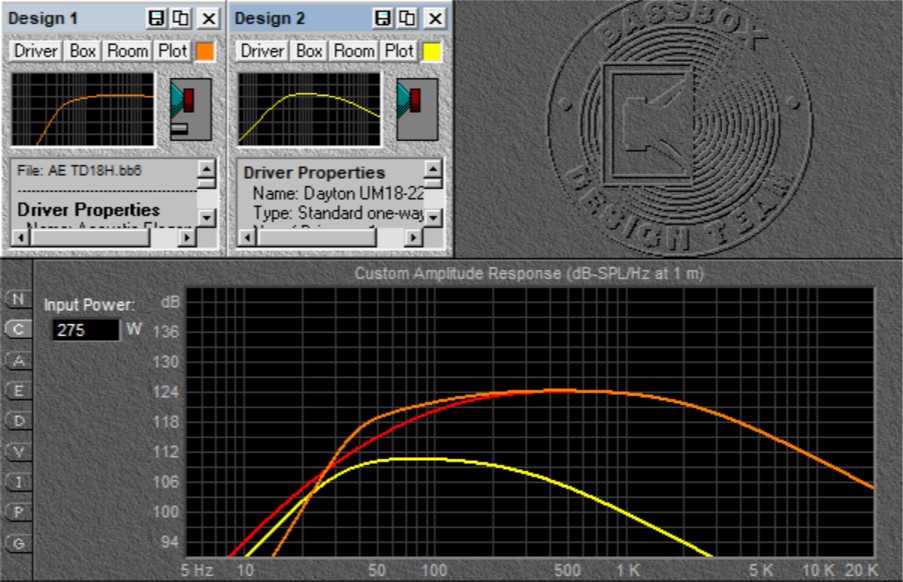This screenshot has width=903, height=582.
Task: Switch to the E graph button
Action: pos(17,390)
